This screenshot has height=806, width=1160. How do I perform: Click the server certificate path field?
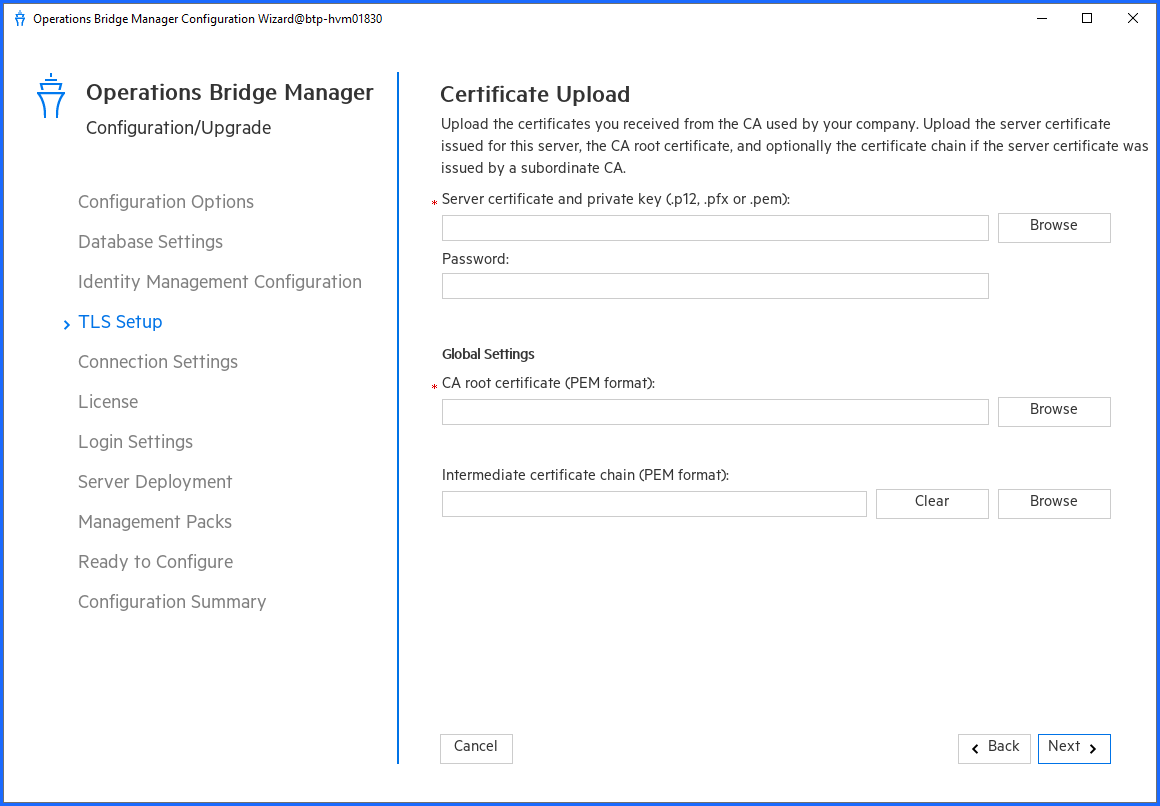tap(714, 227)
